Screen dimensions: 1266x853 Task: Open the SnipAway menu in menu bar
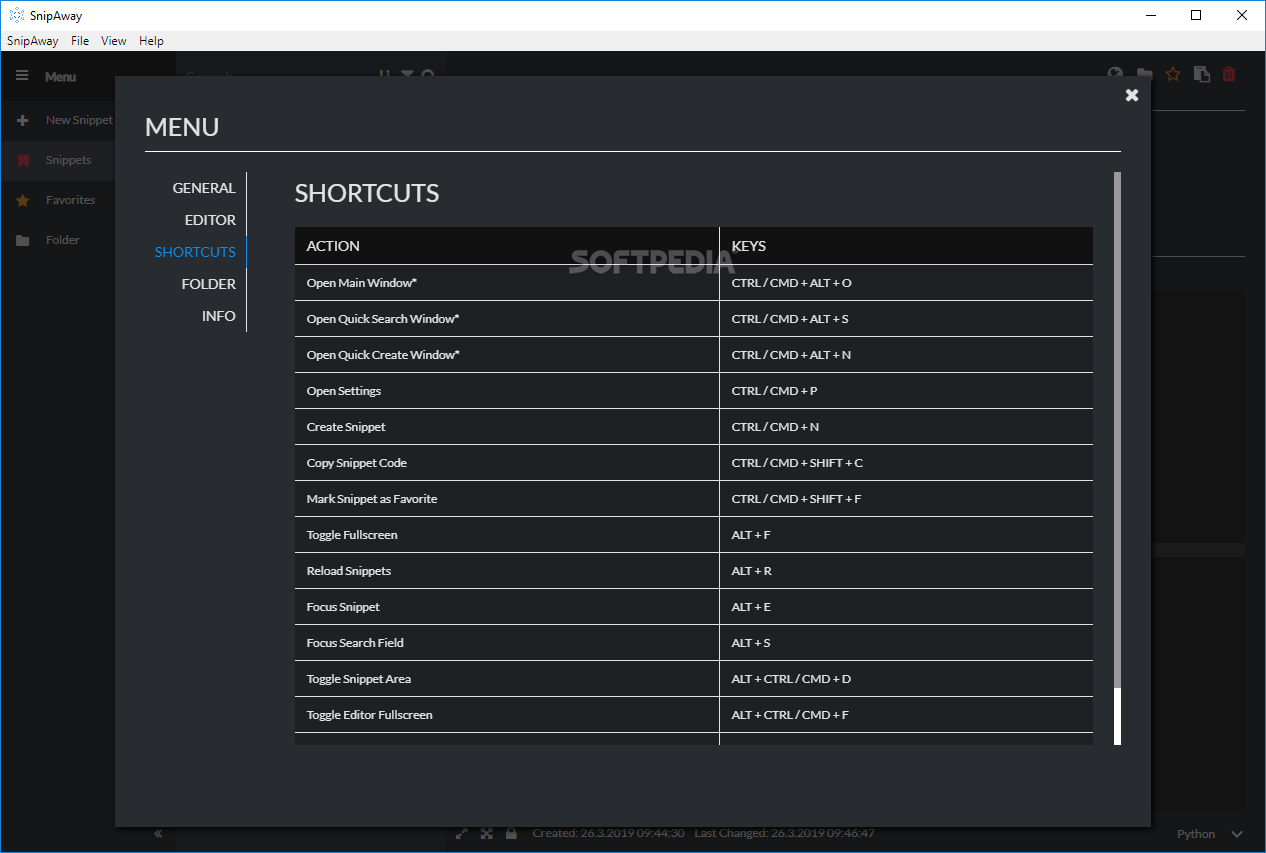click(33, 41)
